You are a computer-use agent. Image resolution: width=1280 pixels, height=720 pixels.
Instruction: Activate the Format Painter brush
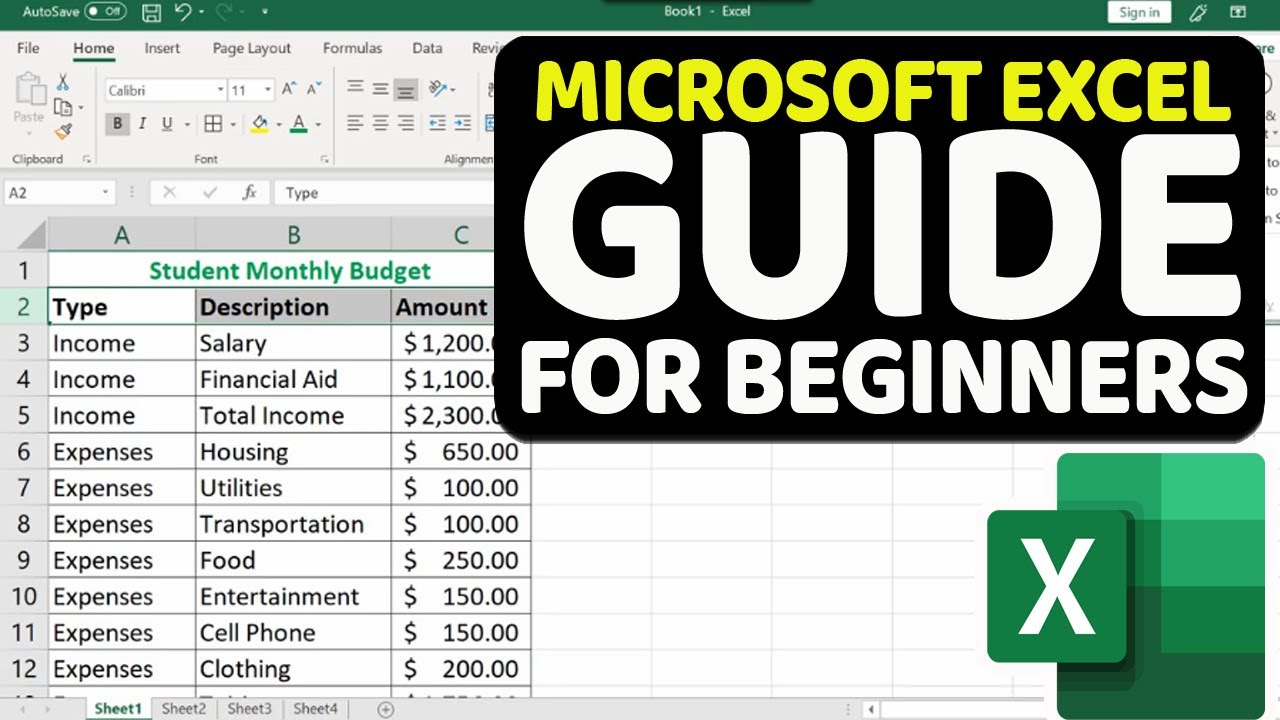(x=63, y=131)
